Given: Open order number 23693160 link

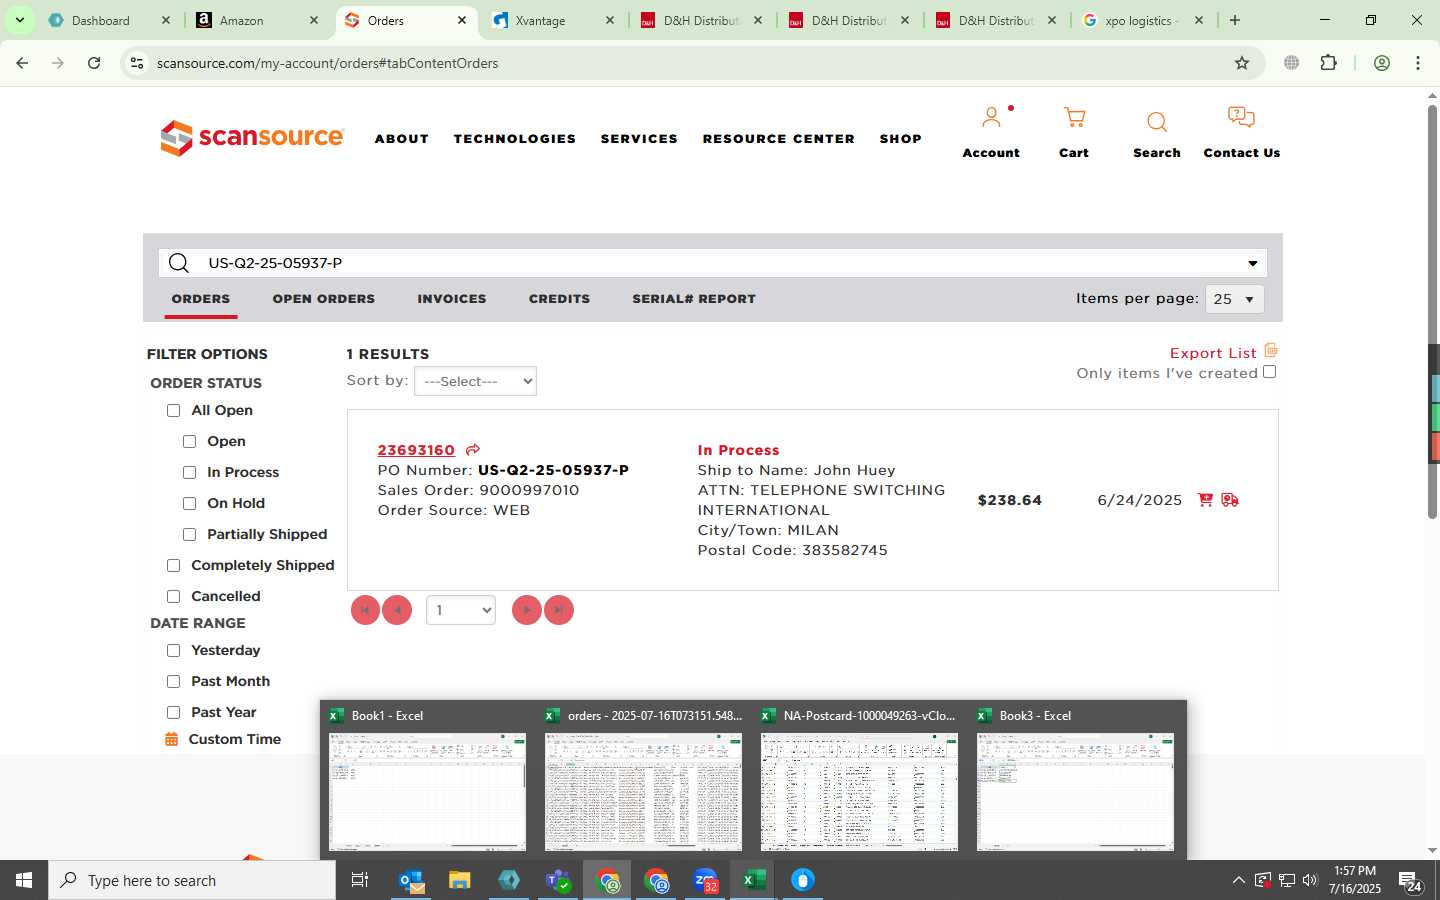Looking at the screenshot, I should (416, 450).
